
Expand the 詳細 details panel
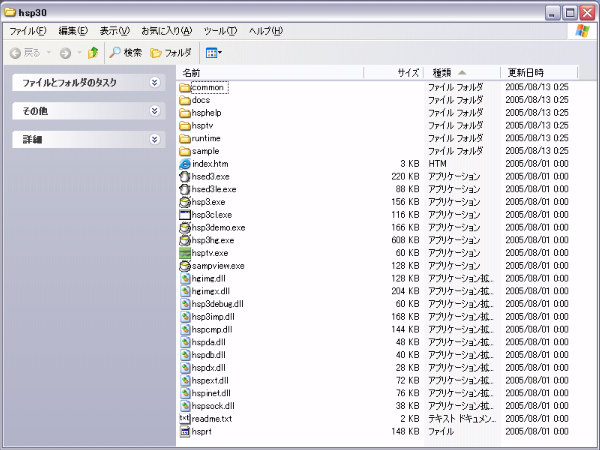coord(155,140)
